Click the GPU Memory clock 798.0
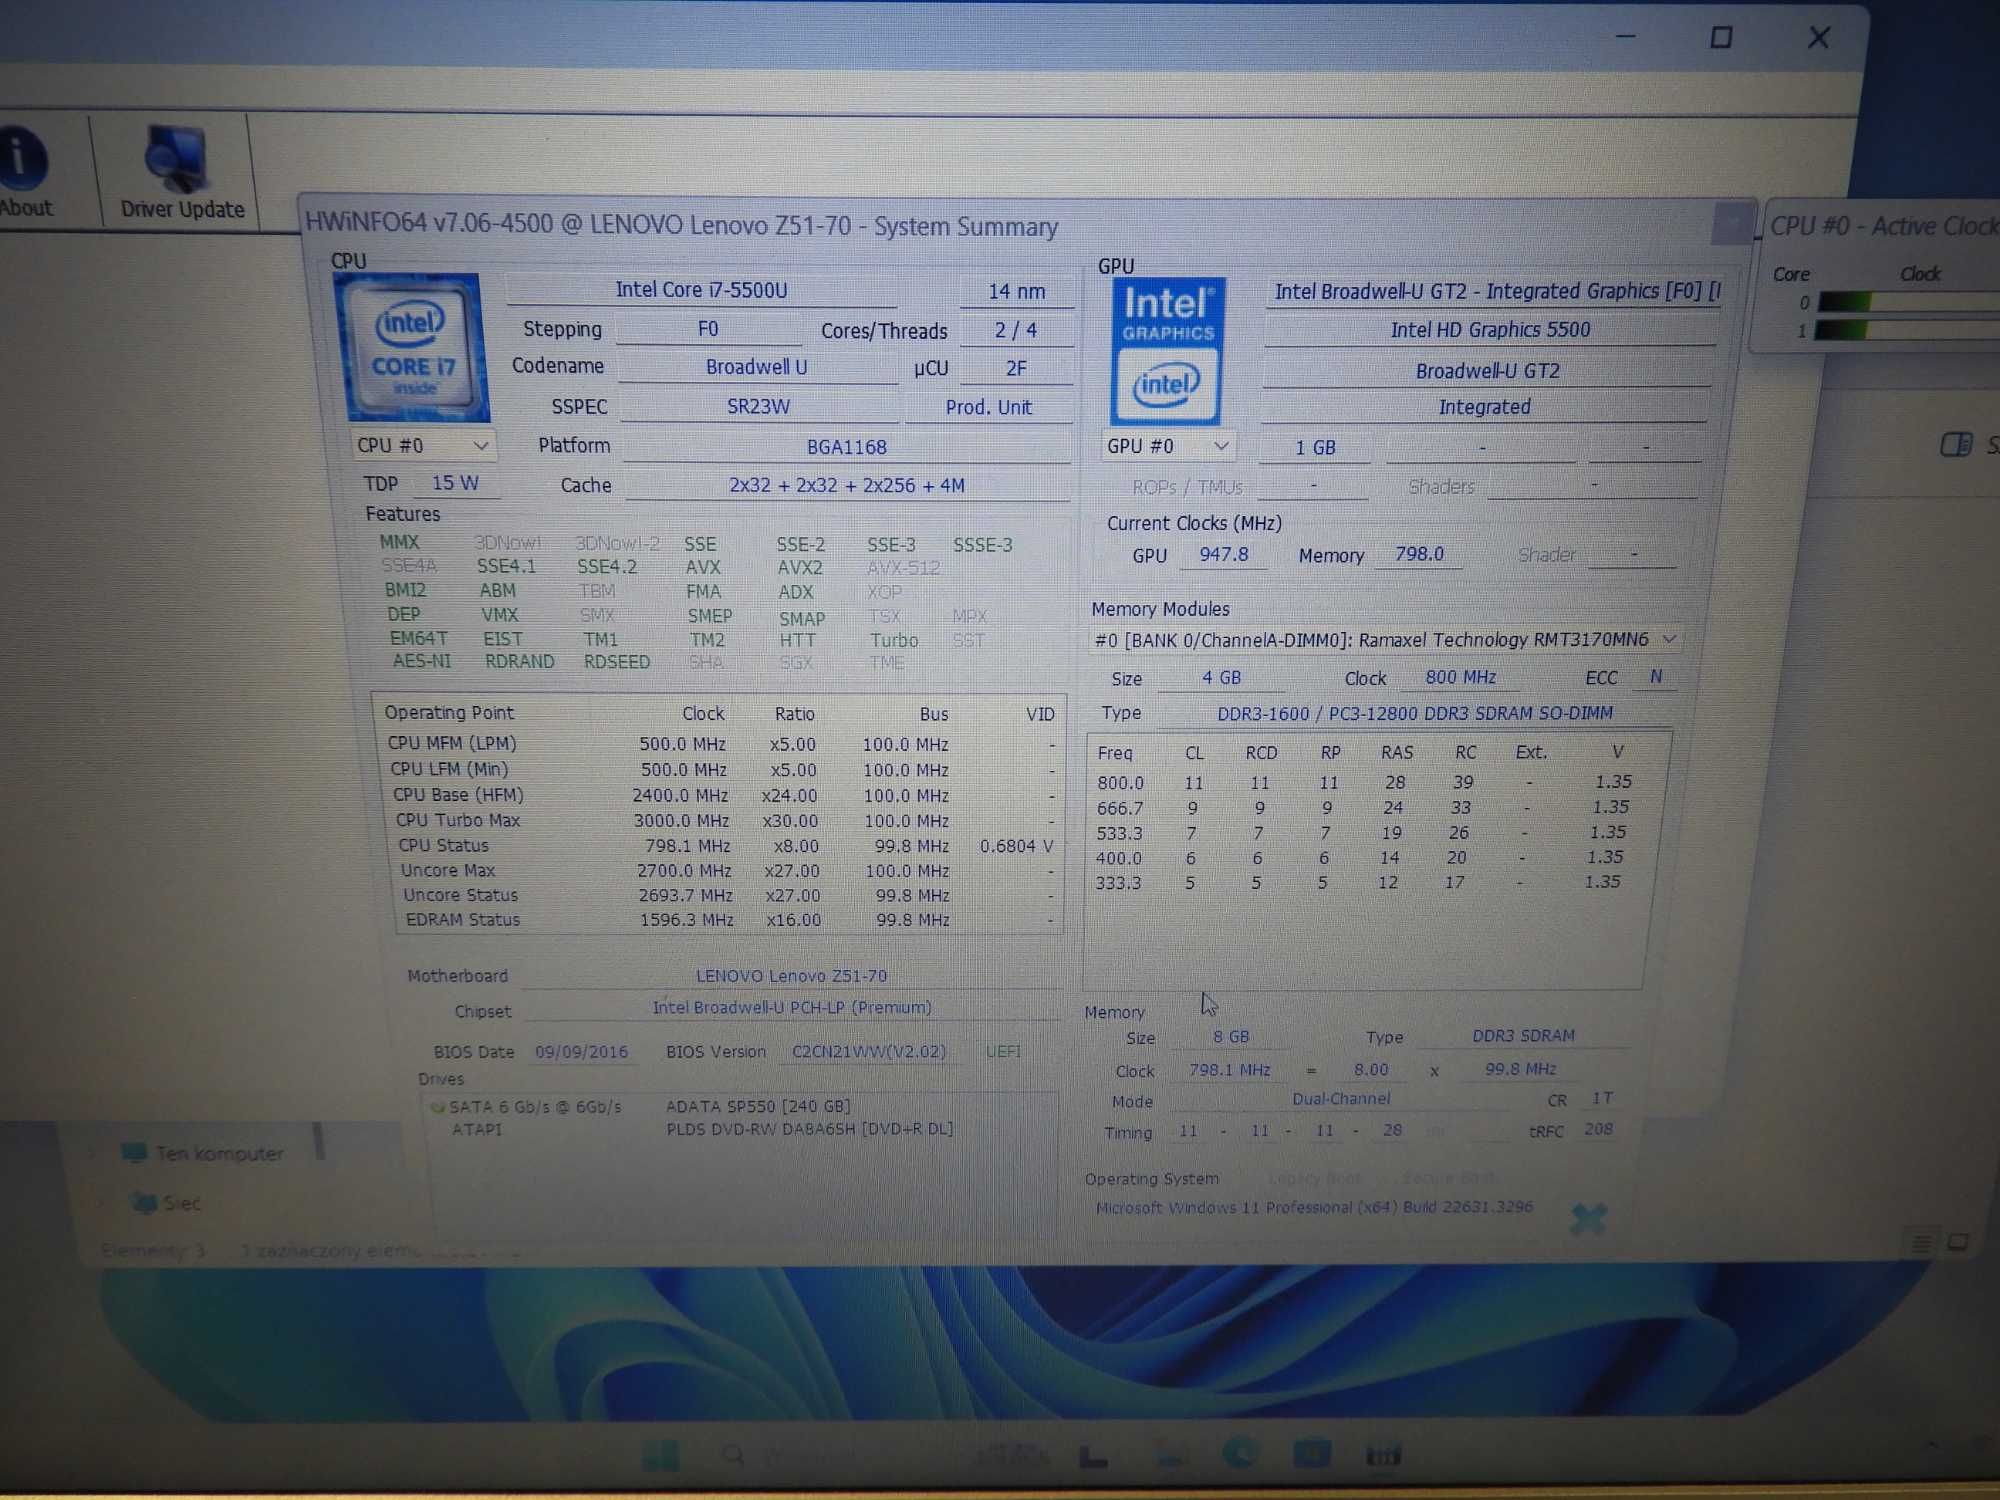Image resolution: width=2000 pixels, height=1500 pixels. [x=1419, y=554]
